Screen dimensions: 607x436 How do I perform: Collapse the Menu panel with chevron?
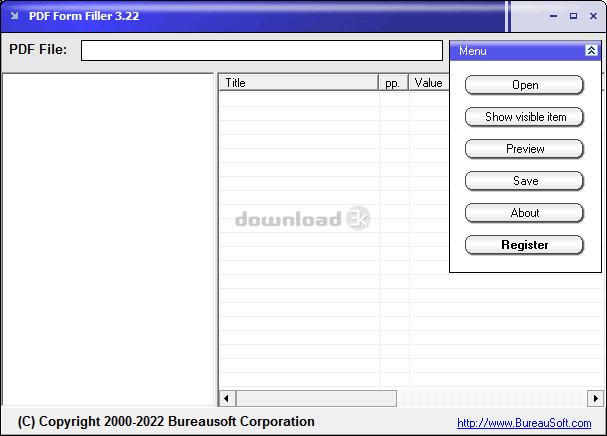pyautogui.click(x=591, y=50)
